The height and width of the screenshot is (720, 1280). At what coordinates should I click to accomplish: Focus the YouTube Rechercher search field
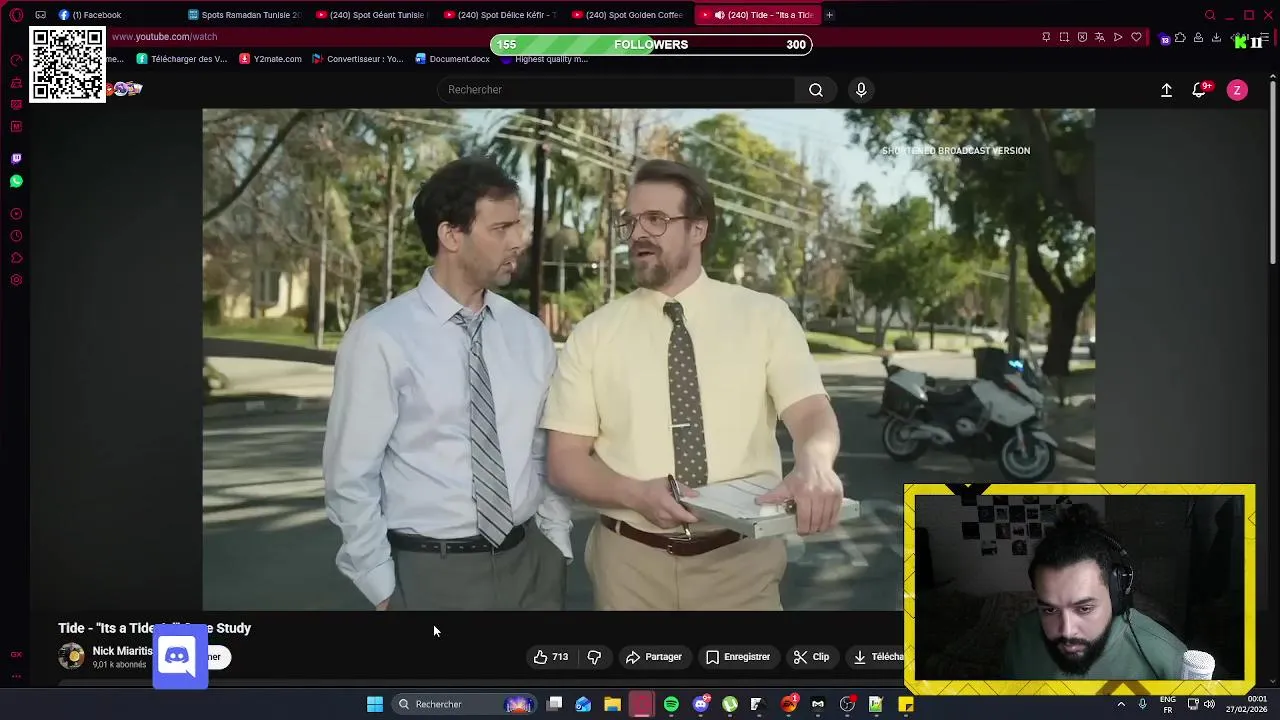[x=615, y=90]
